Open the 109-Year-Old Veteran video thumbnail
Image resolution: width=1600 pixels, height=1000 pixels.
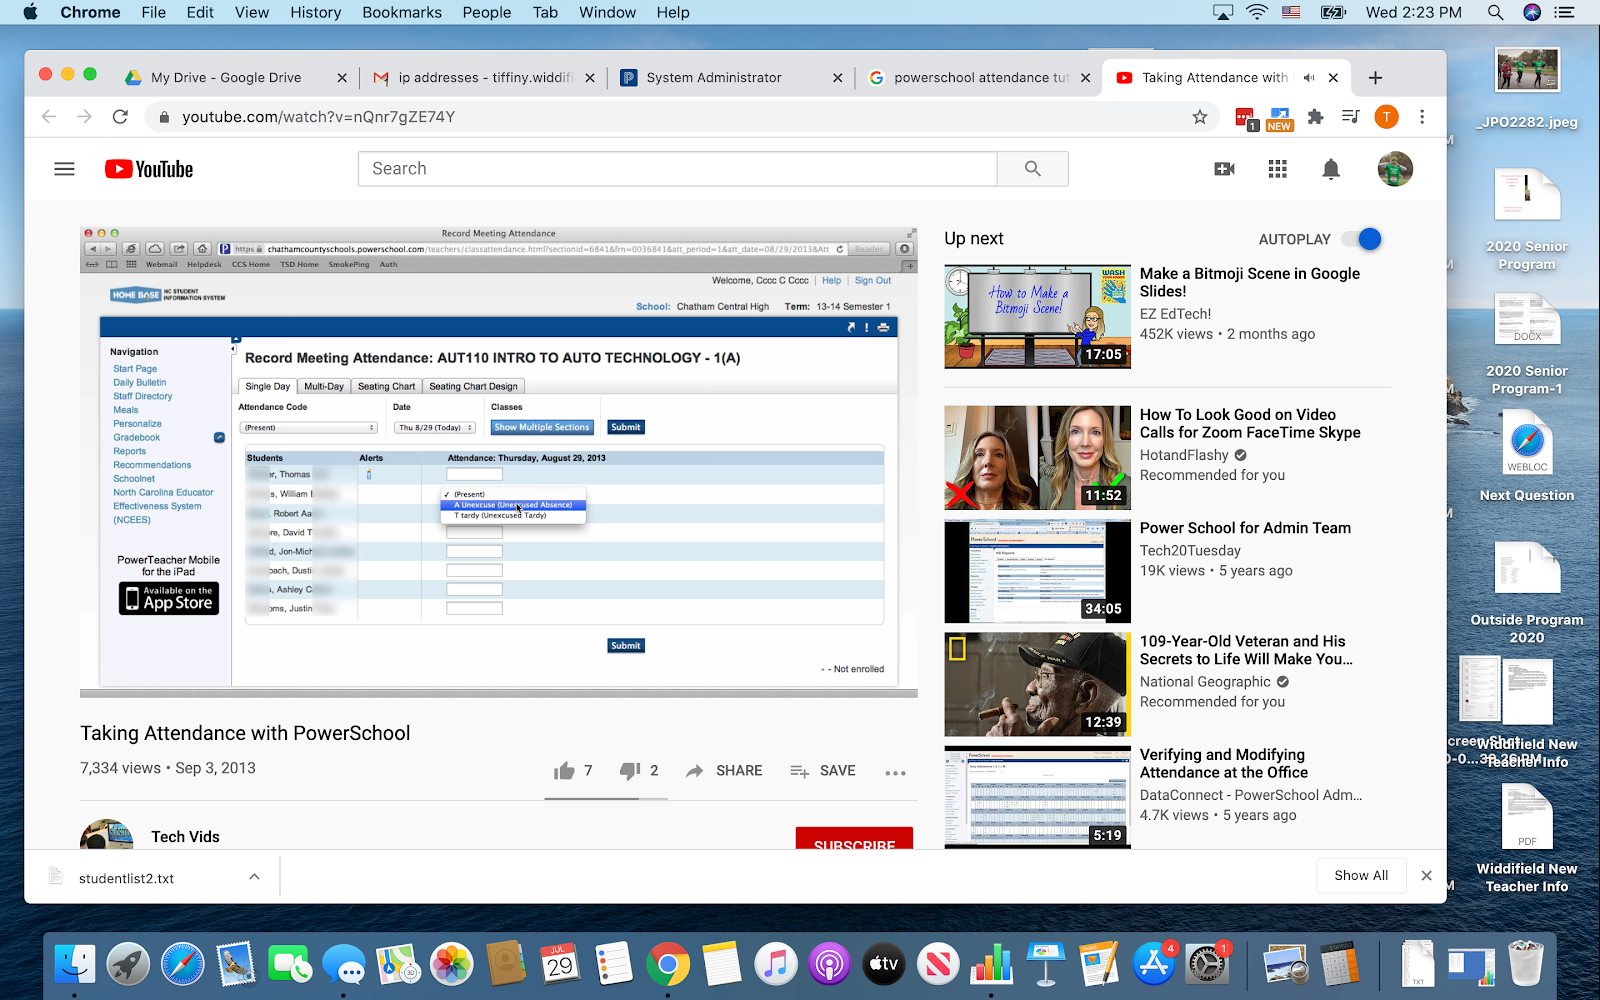(1037, 684)
